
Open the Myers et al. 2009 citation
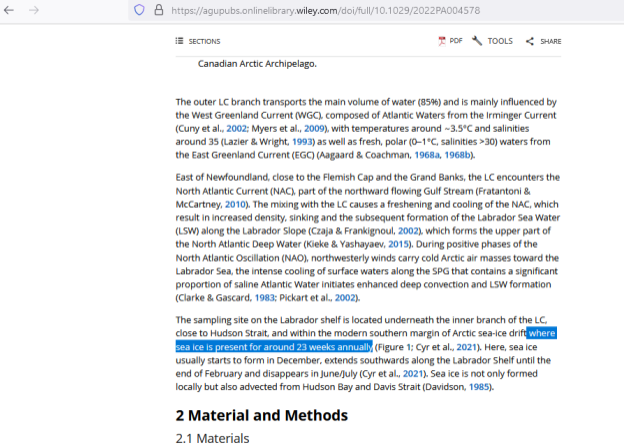pos(314,129)
